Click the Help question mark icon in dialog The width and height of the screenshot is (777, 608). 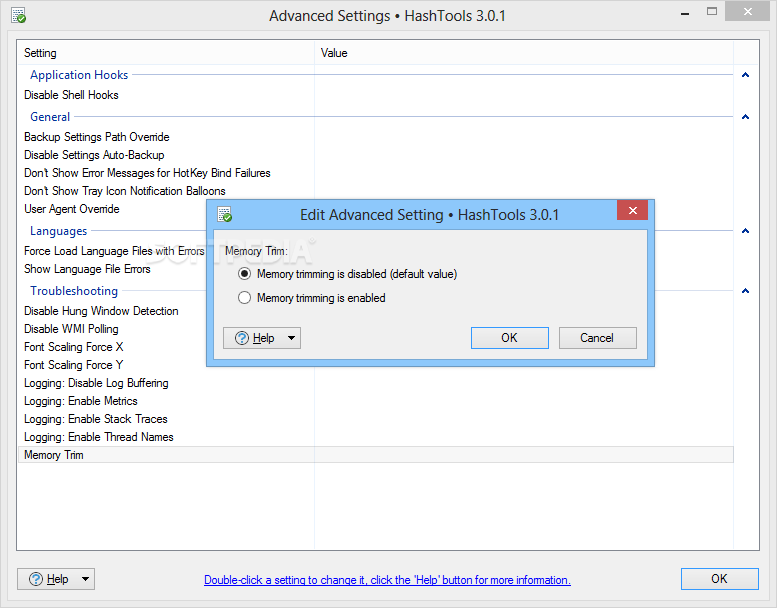(242, 338)
